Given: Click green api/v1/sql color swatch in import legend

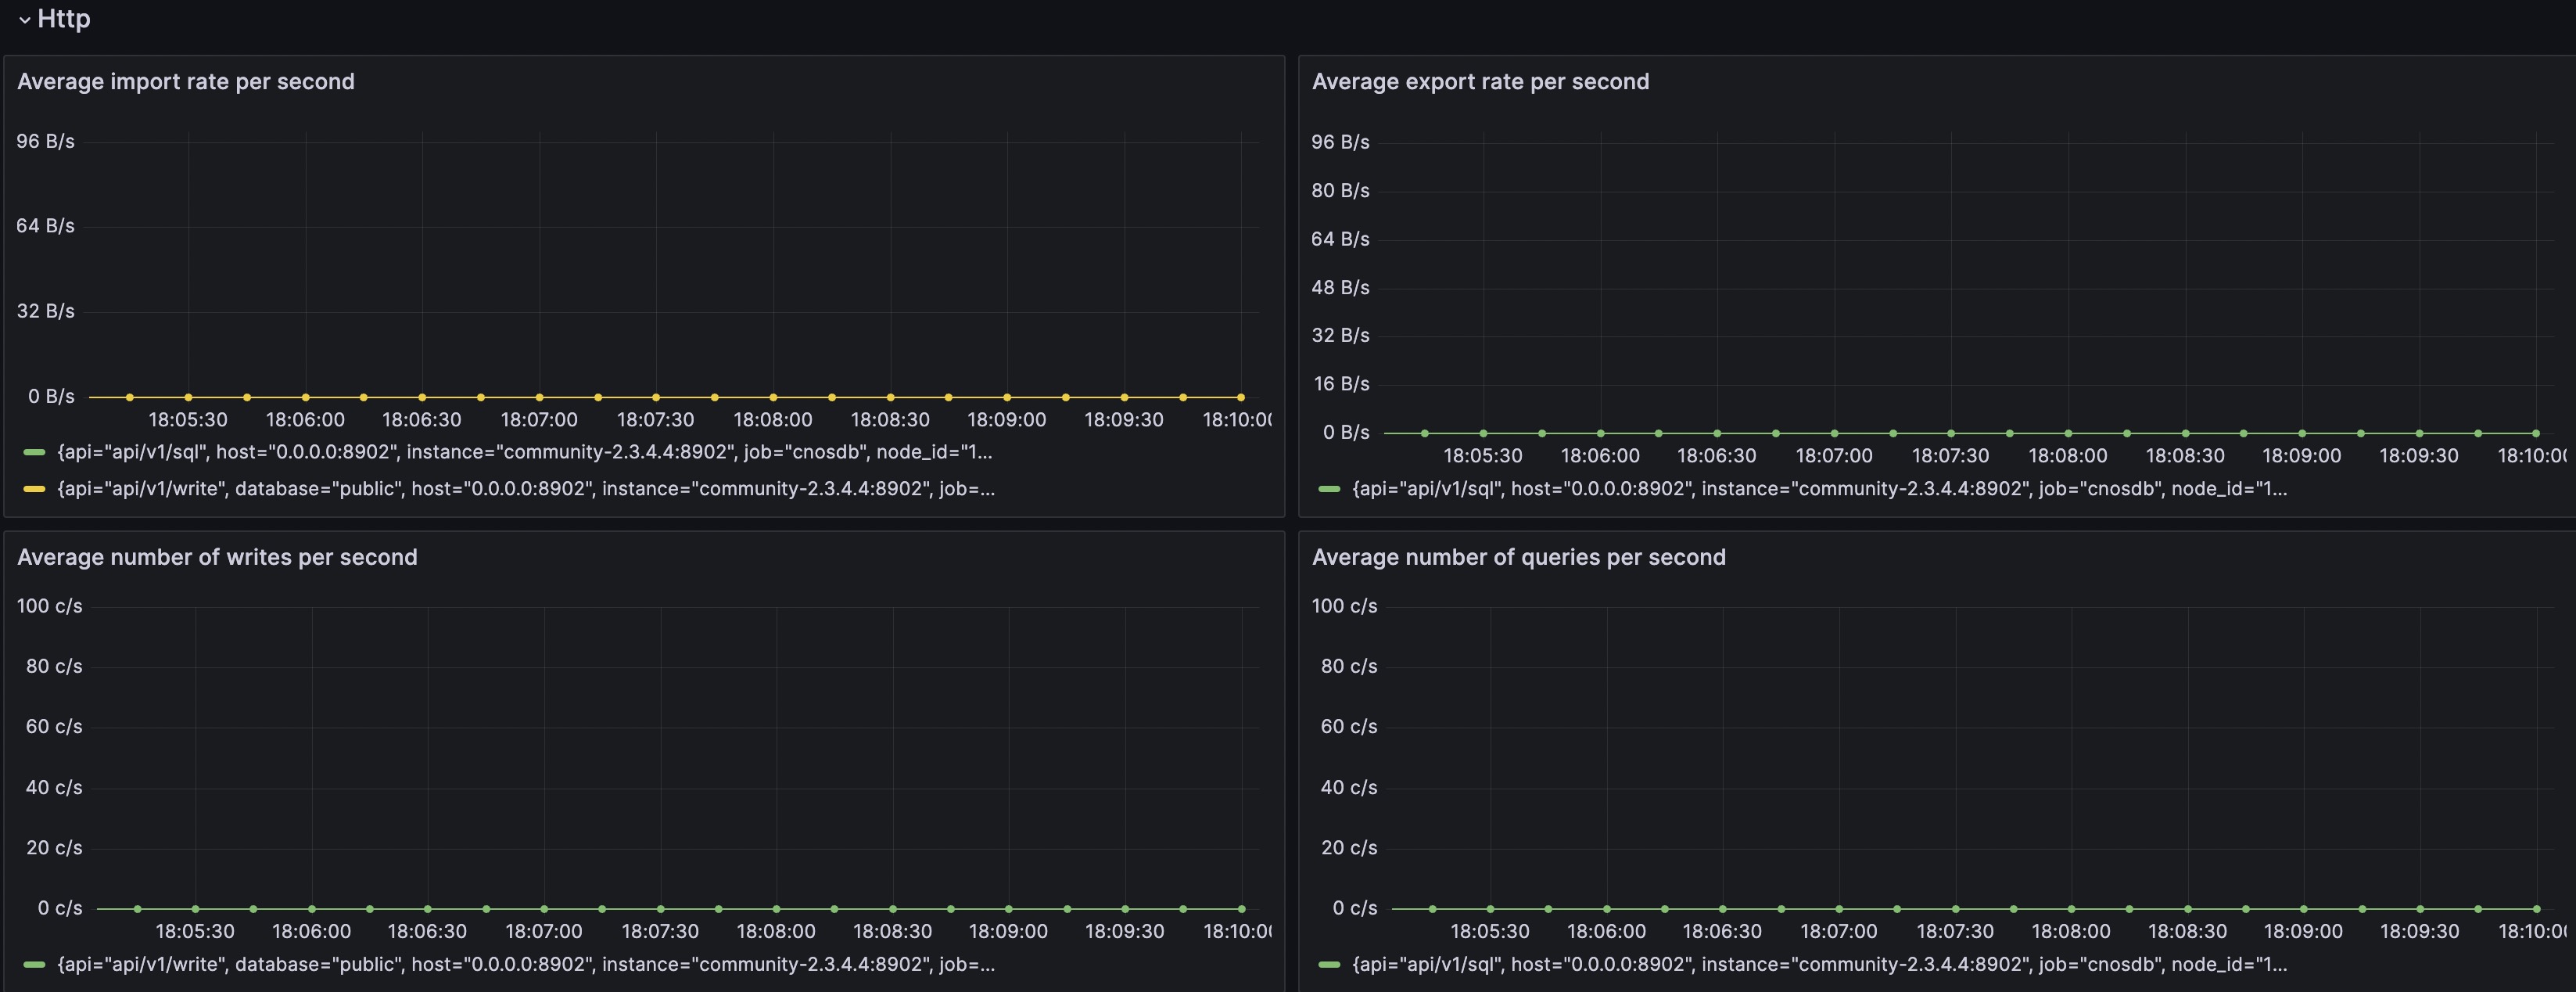Looking at the screenshot, I should (34, 453).
